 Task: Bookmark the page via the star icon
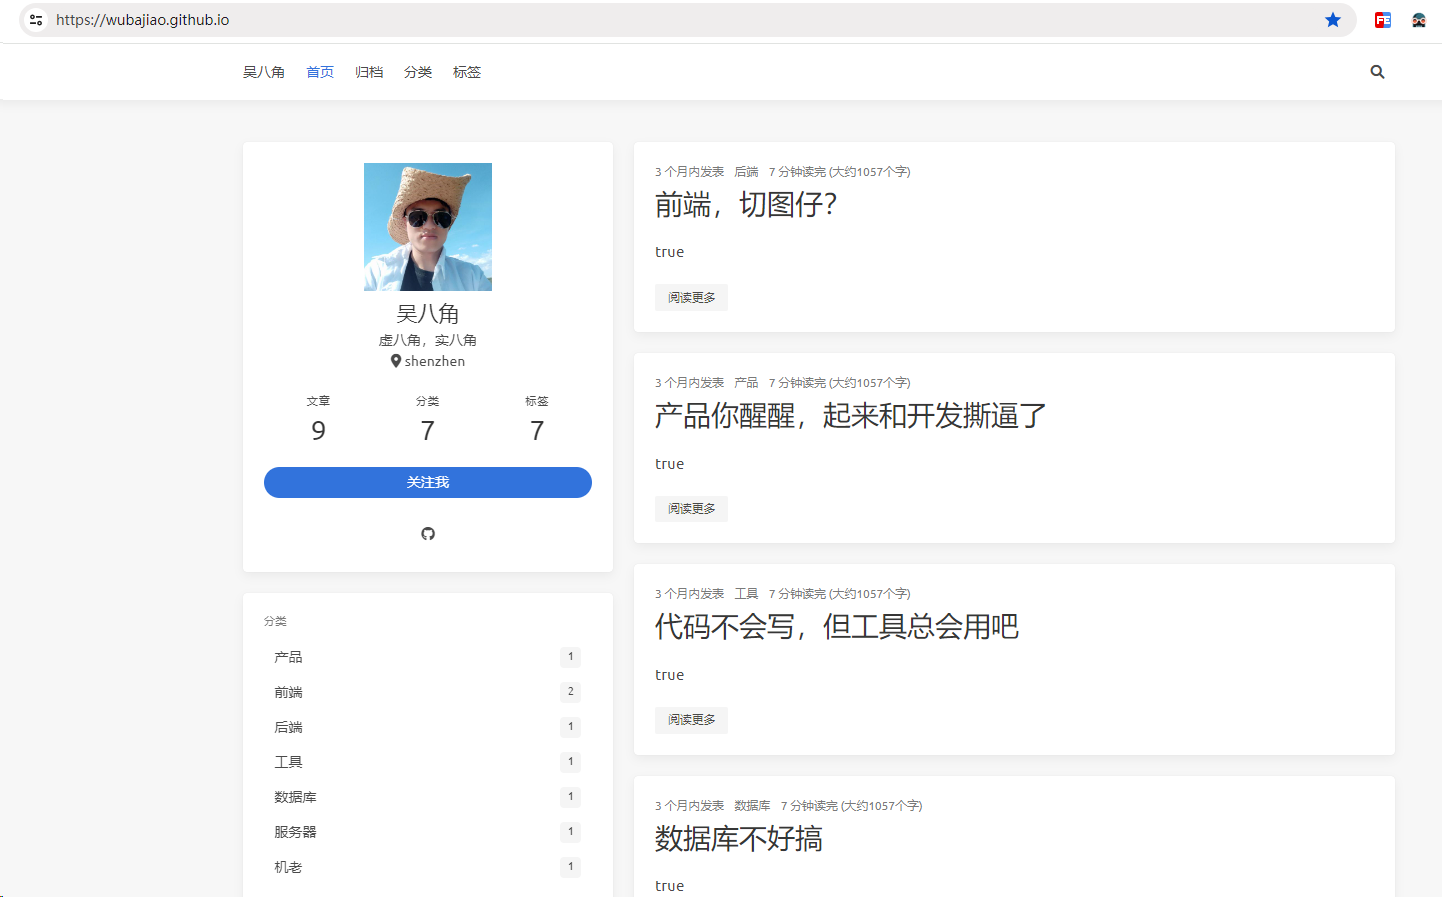coord(1332,19)
